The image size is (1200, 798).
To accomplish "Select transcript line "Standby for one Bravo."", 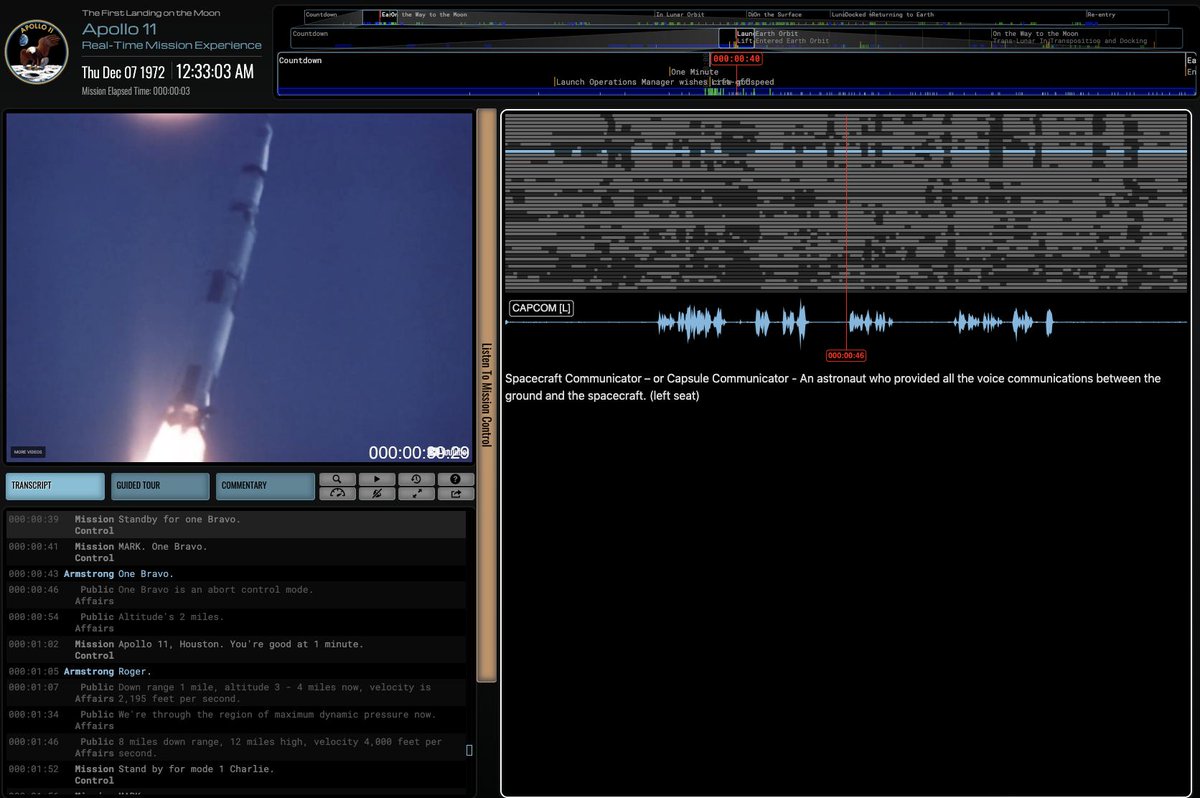I will tap(236, 525).
